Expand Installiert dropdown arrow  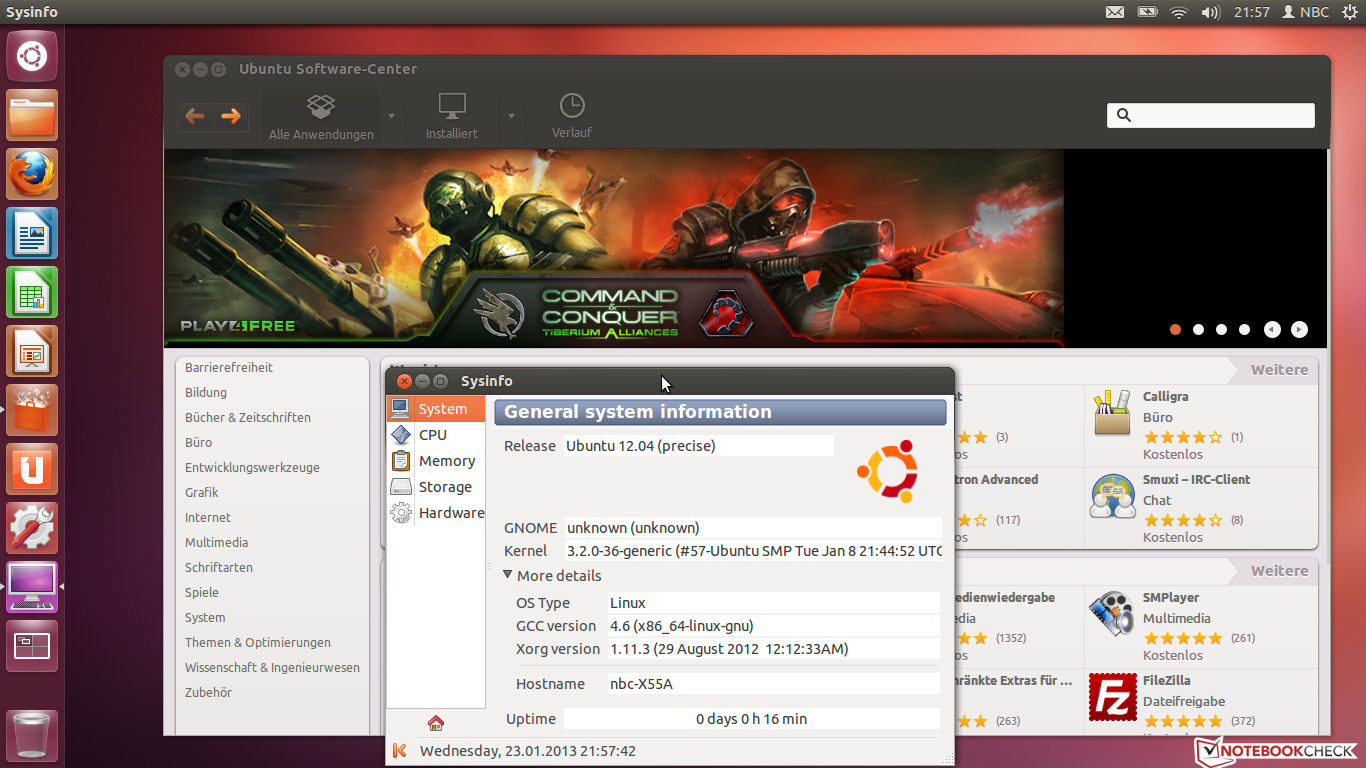click(511, 116)
